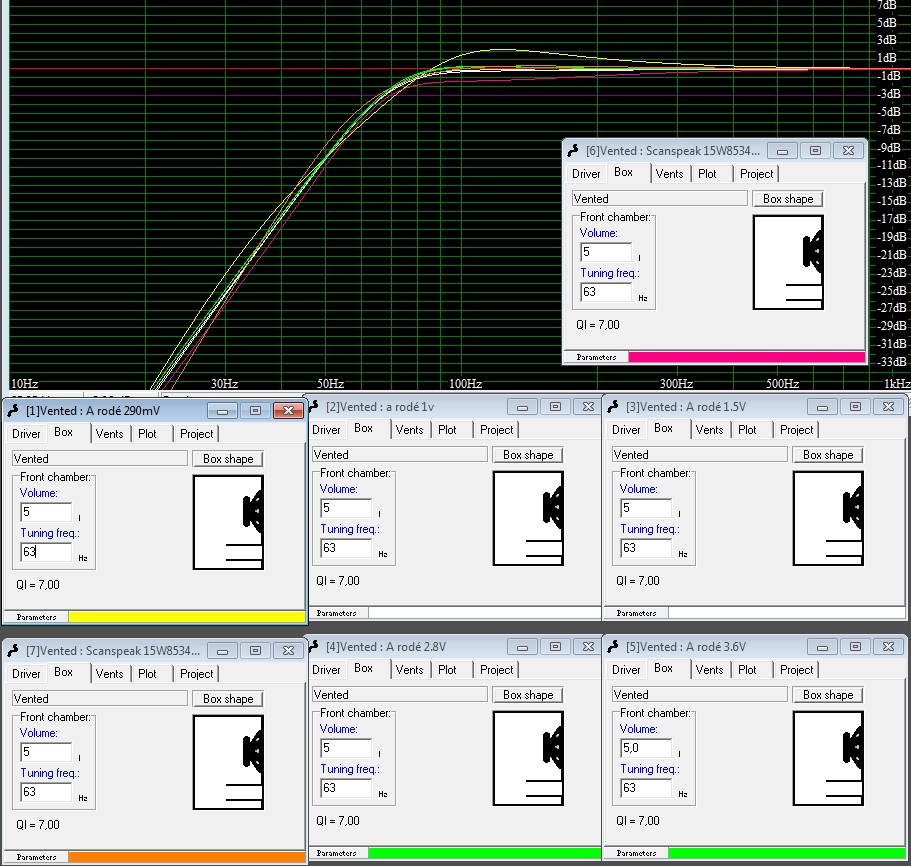Focus the Tuning freq field in window [3]
Screen dimensions: 911x866
646,548
